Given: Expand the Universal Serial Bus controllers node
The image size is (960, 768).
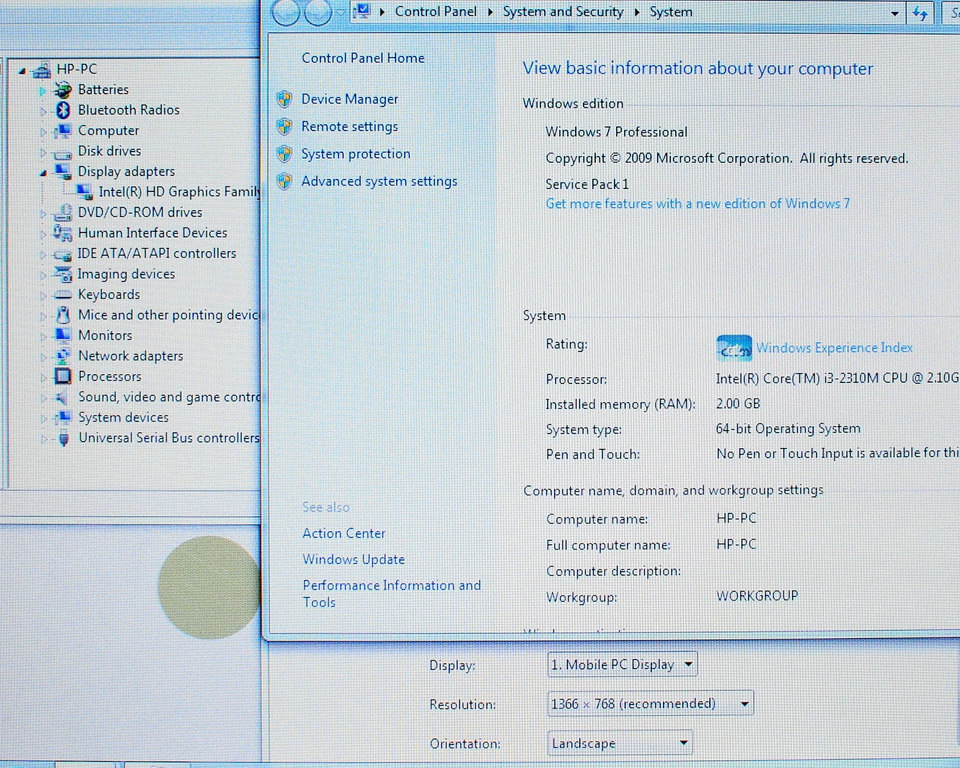Looking at the screenshot, I should [42, 439].
